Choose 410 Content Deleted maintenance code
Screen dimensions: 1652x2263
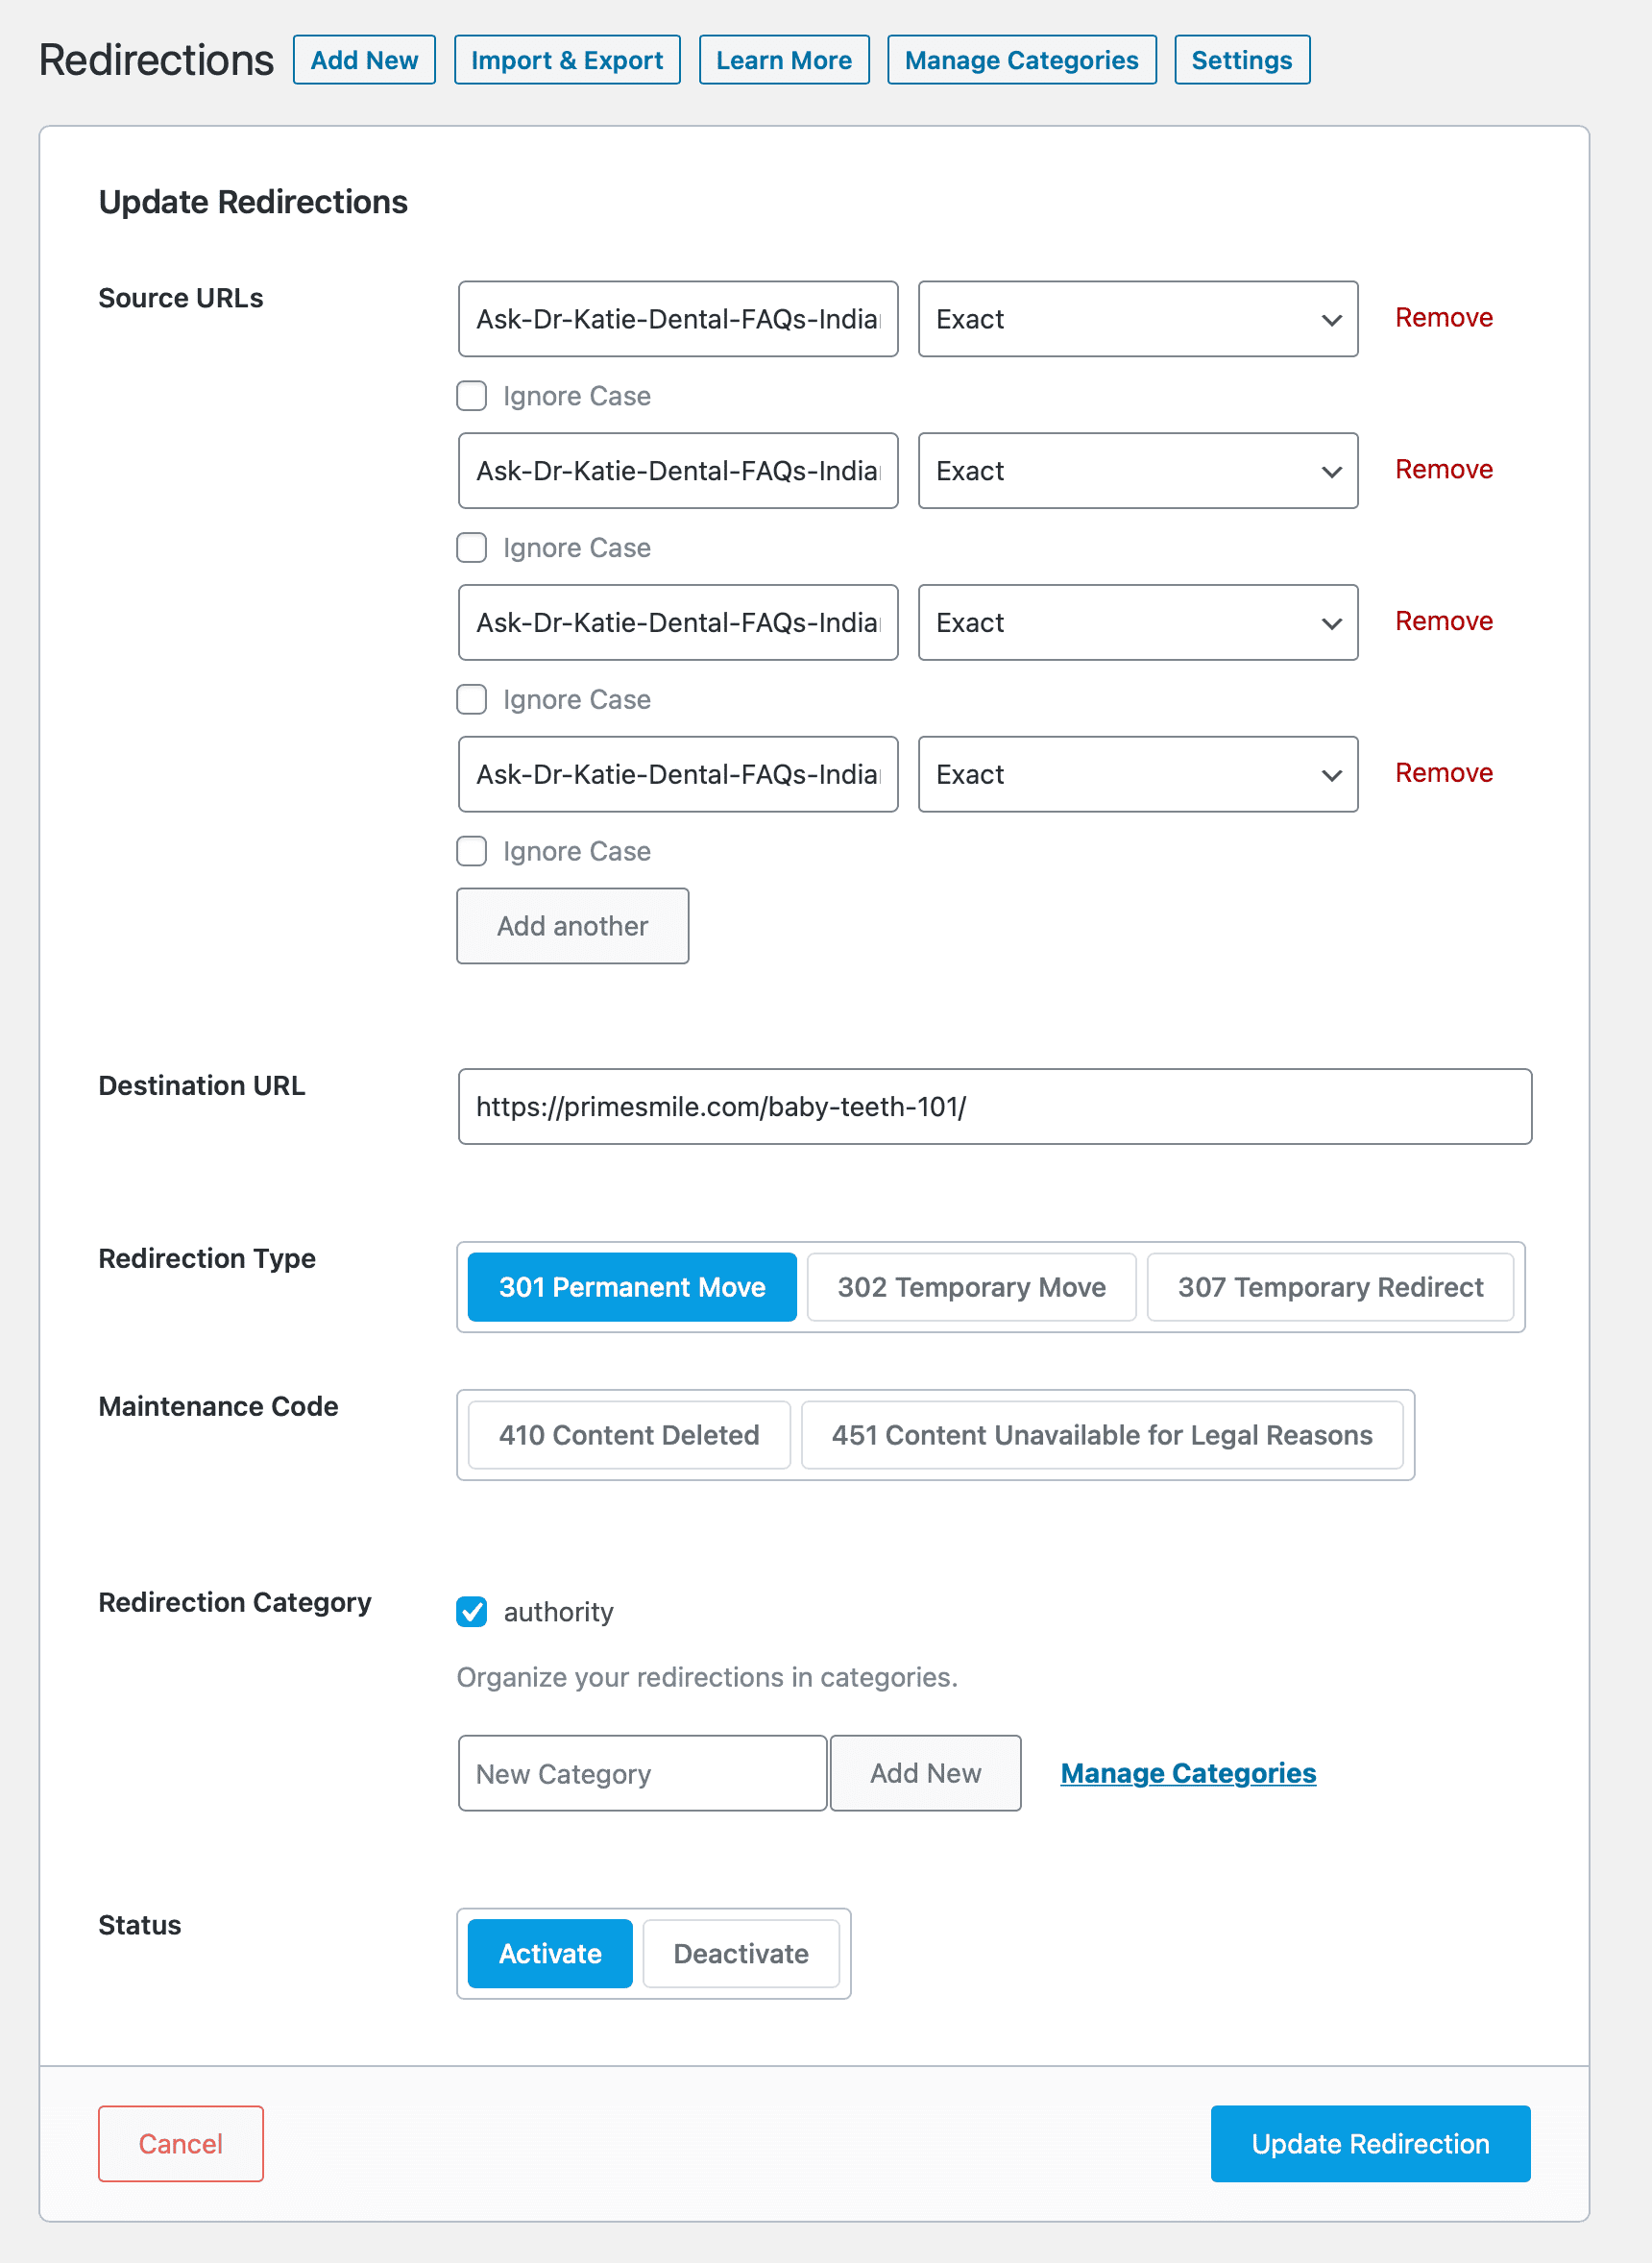click(x=628, y=1435)
